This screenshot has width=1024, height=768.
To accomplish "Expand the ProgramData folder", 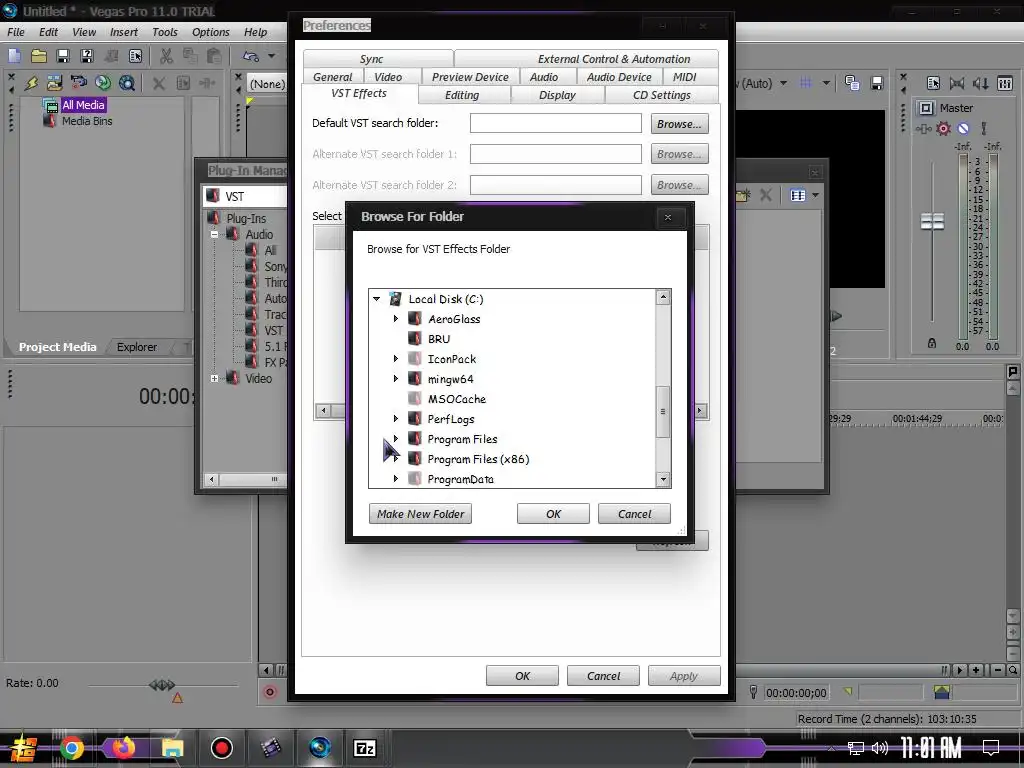I will 396,479.
